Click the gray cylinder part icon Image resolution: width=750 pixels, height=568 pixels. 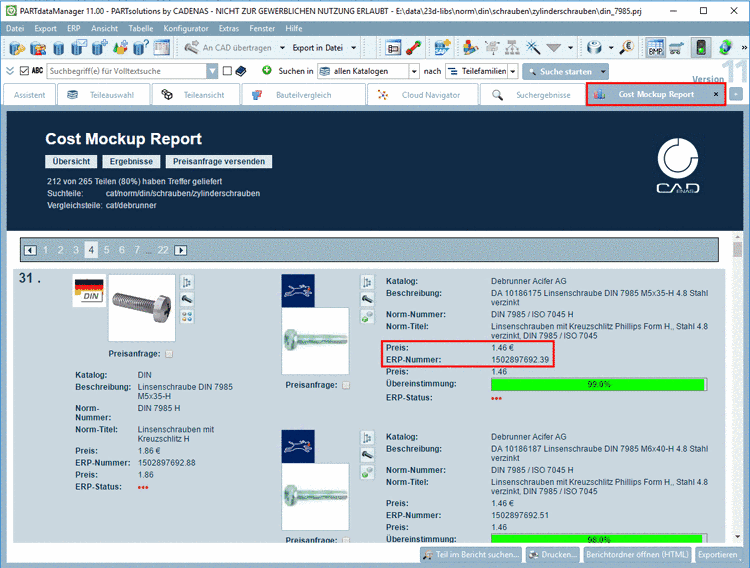click(x=594, y=48)
